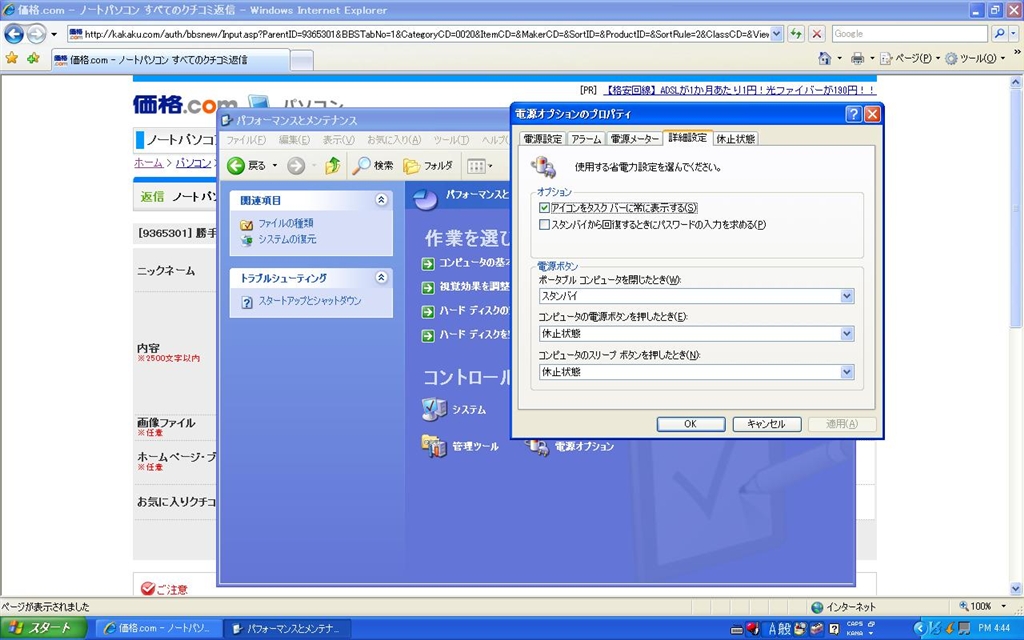The height and width of the screenshot is (640, 1024).
Task: Open the blank new tab button in IE
Action: coord(301,60)
